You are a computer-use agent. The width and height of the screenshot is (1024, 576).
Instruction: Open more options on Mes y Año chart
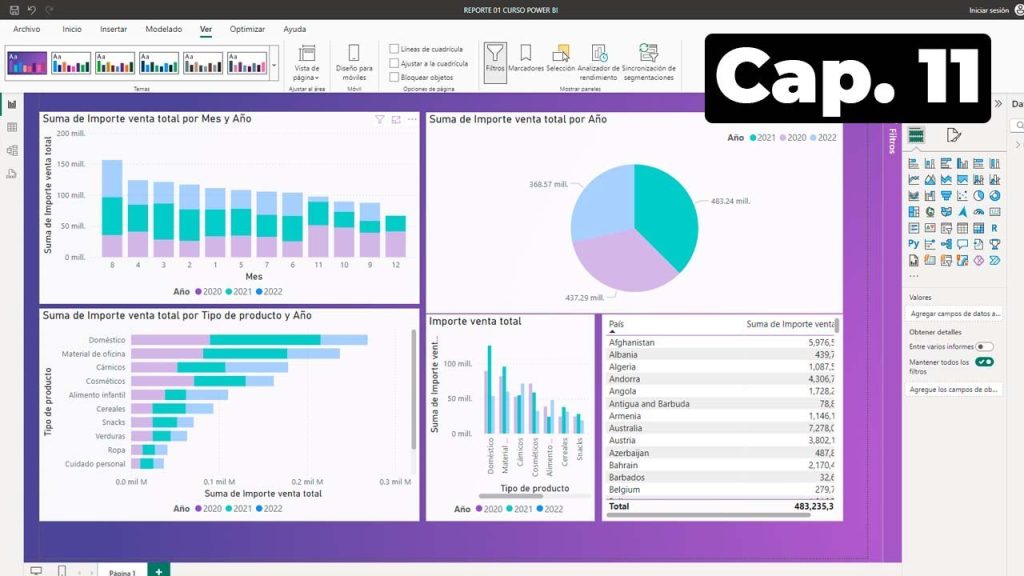point(412,119)
